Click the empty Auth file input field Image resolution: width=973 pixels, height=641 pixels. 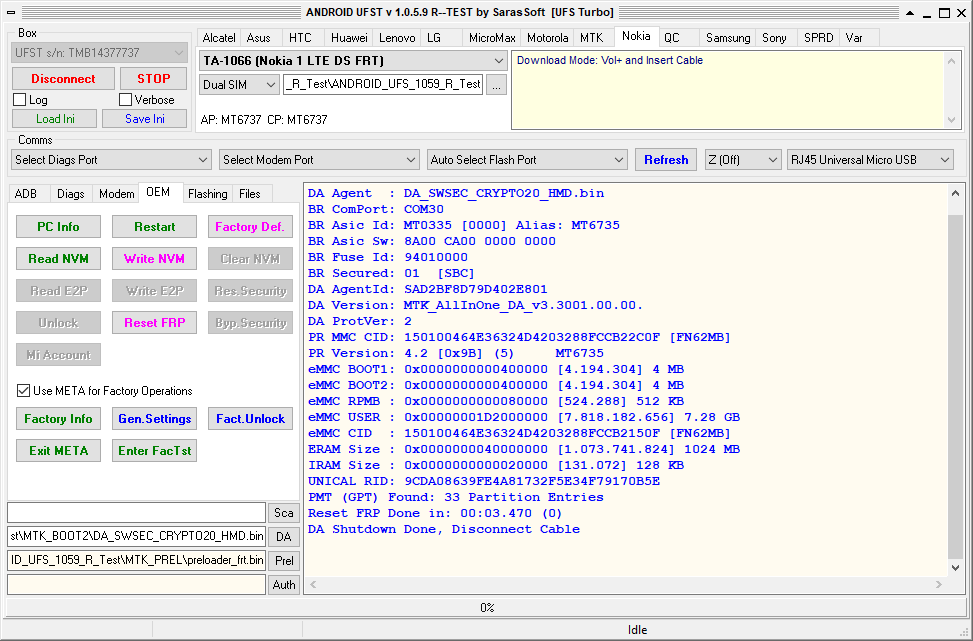click(x=137, y=585)
